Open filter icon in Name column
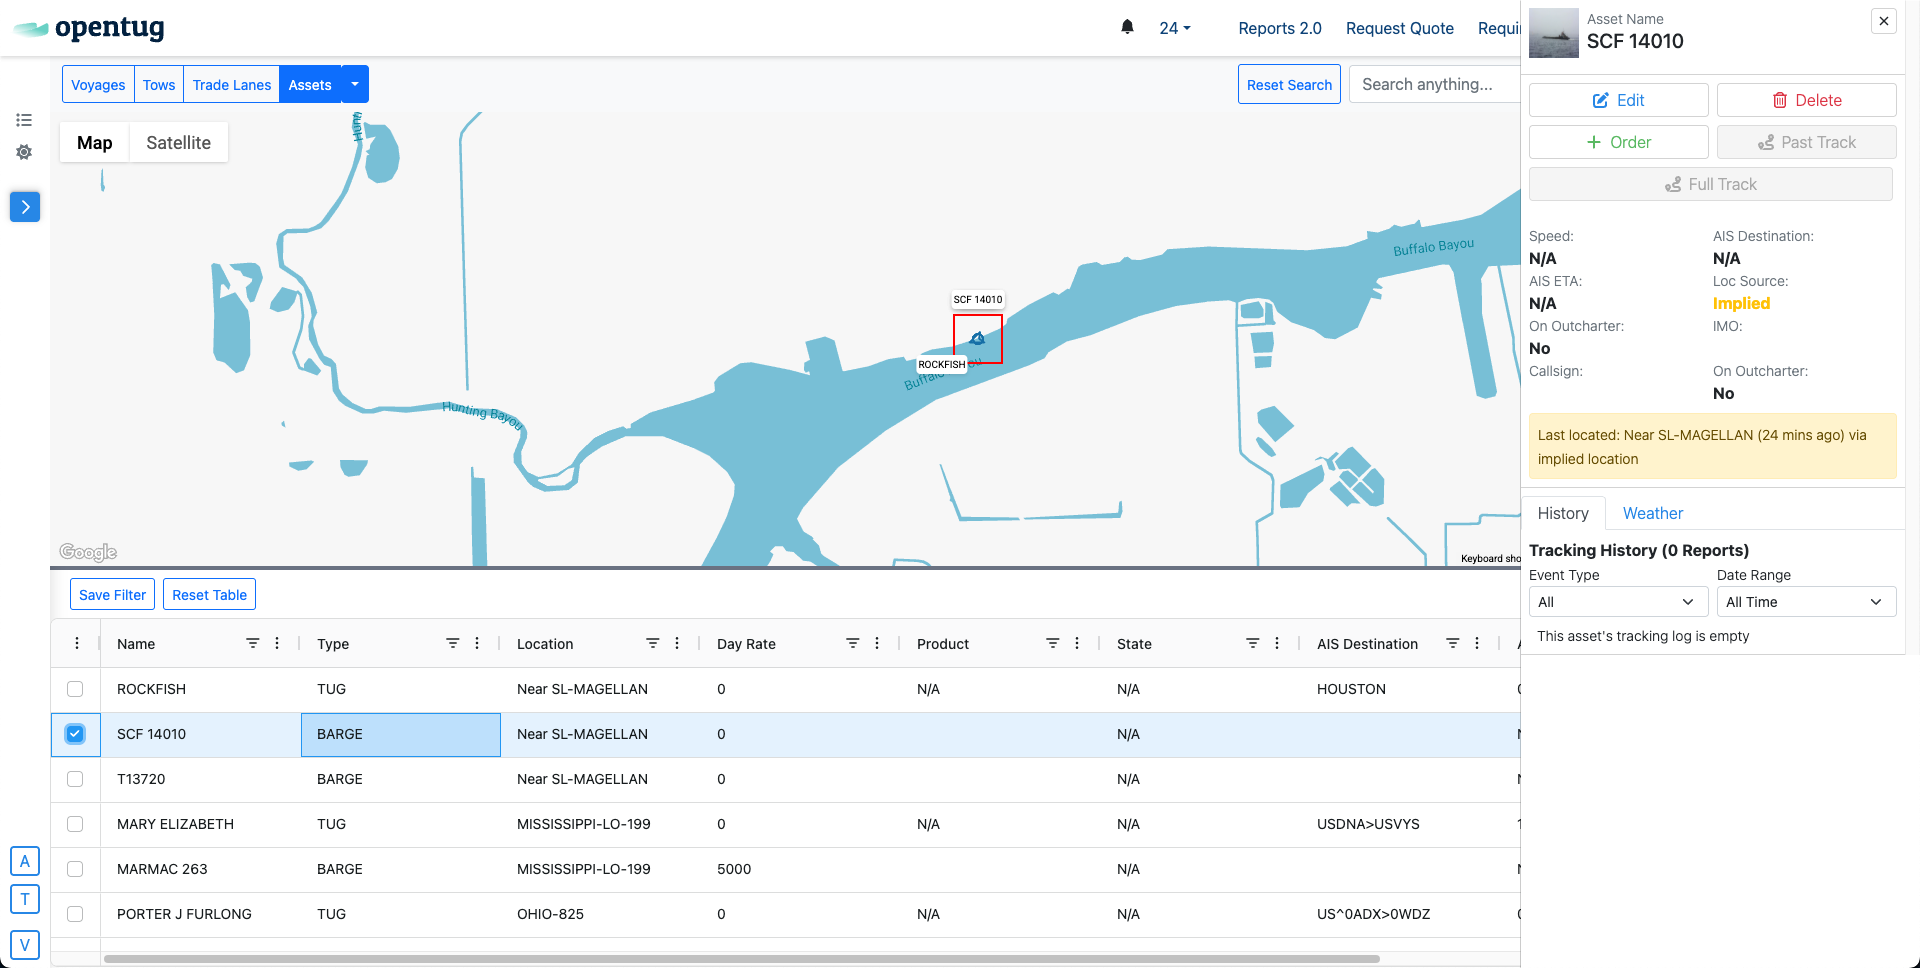1920x968 pixels. (253, 643)
